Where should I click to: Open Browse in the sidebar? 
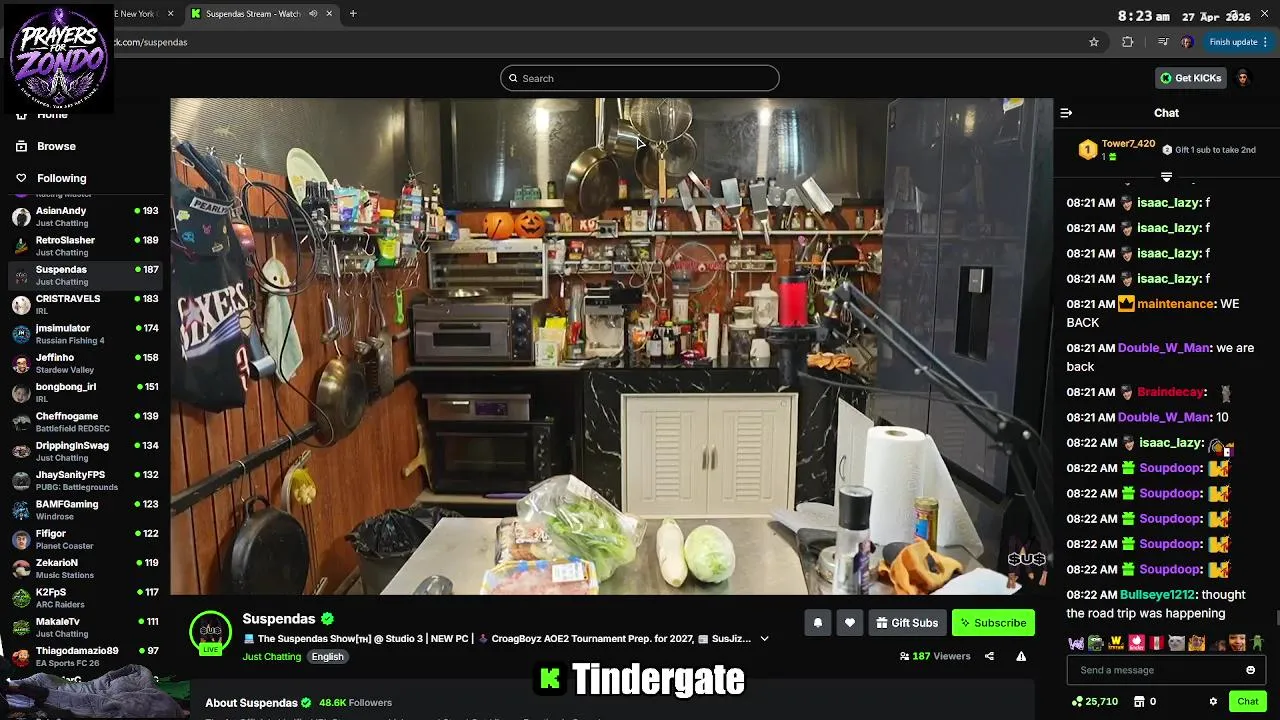pyautogui.click(x=56, y=146)
